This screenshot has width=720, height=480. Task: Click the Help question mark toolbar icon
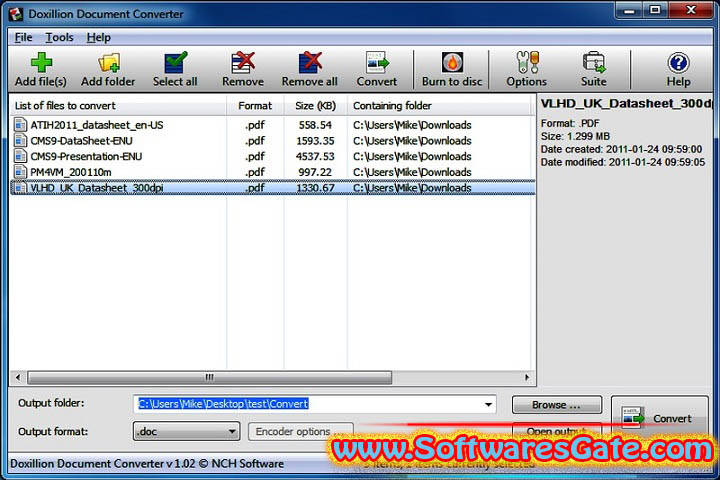pos(678,62)
